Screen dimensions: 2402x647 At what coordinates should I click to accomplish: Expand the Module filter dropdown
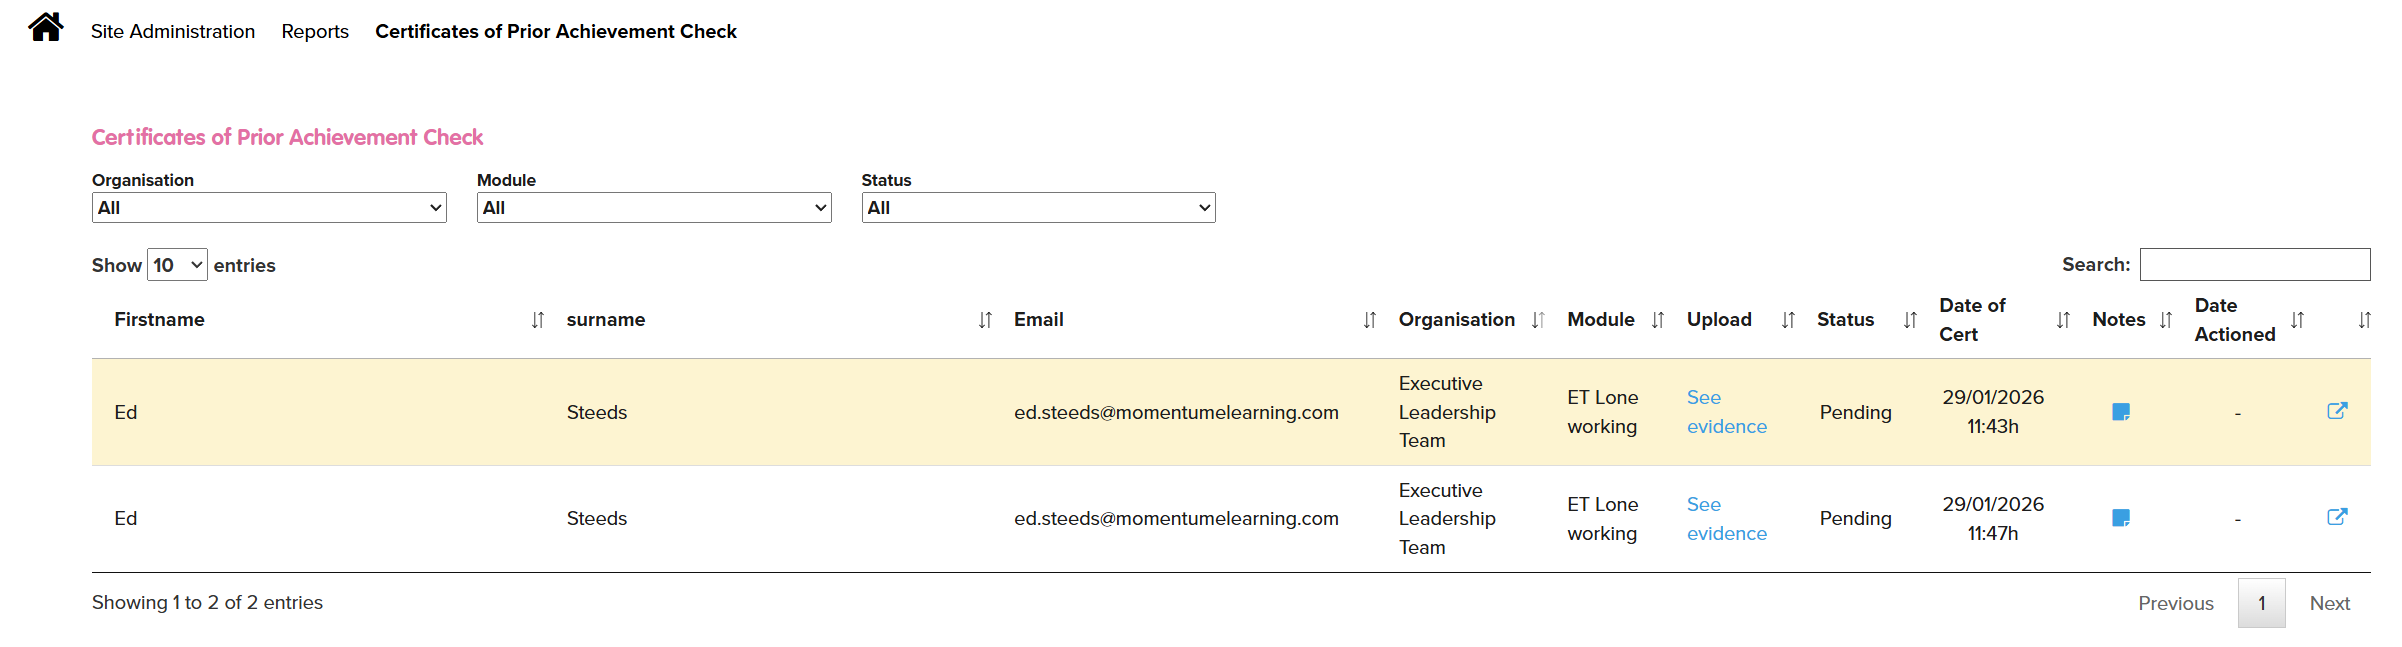[x=654, y=208]
